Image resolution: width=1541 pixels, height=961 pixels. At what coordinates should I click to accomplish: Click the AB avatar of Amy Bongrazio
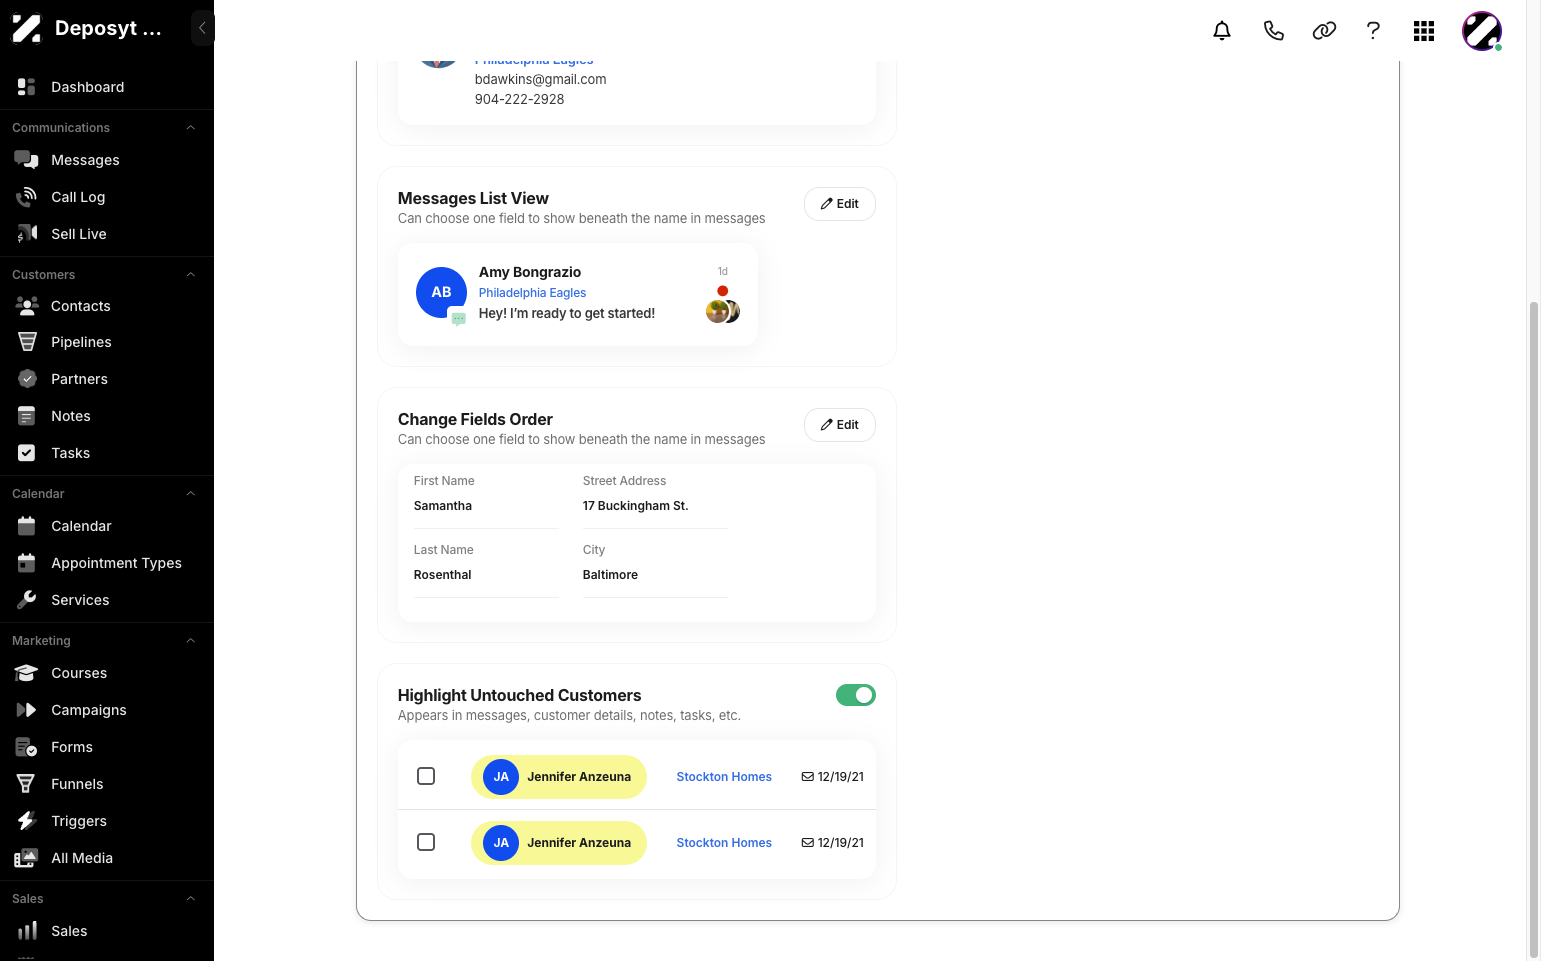tap(441, 292)
